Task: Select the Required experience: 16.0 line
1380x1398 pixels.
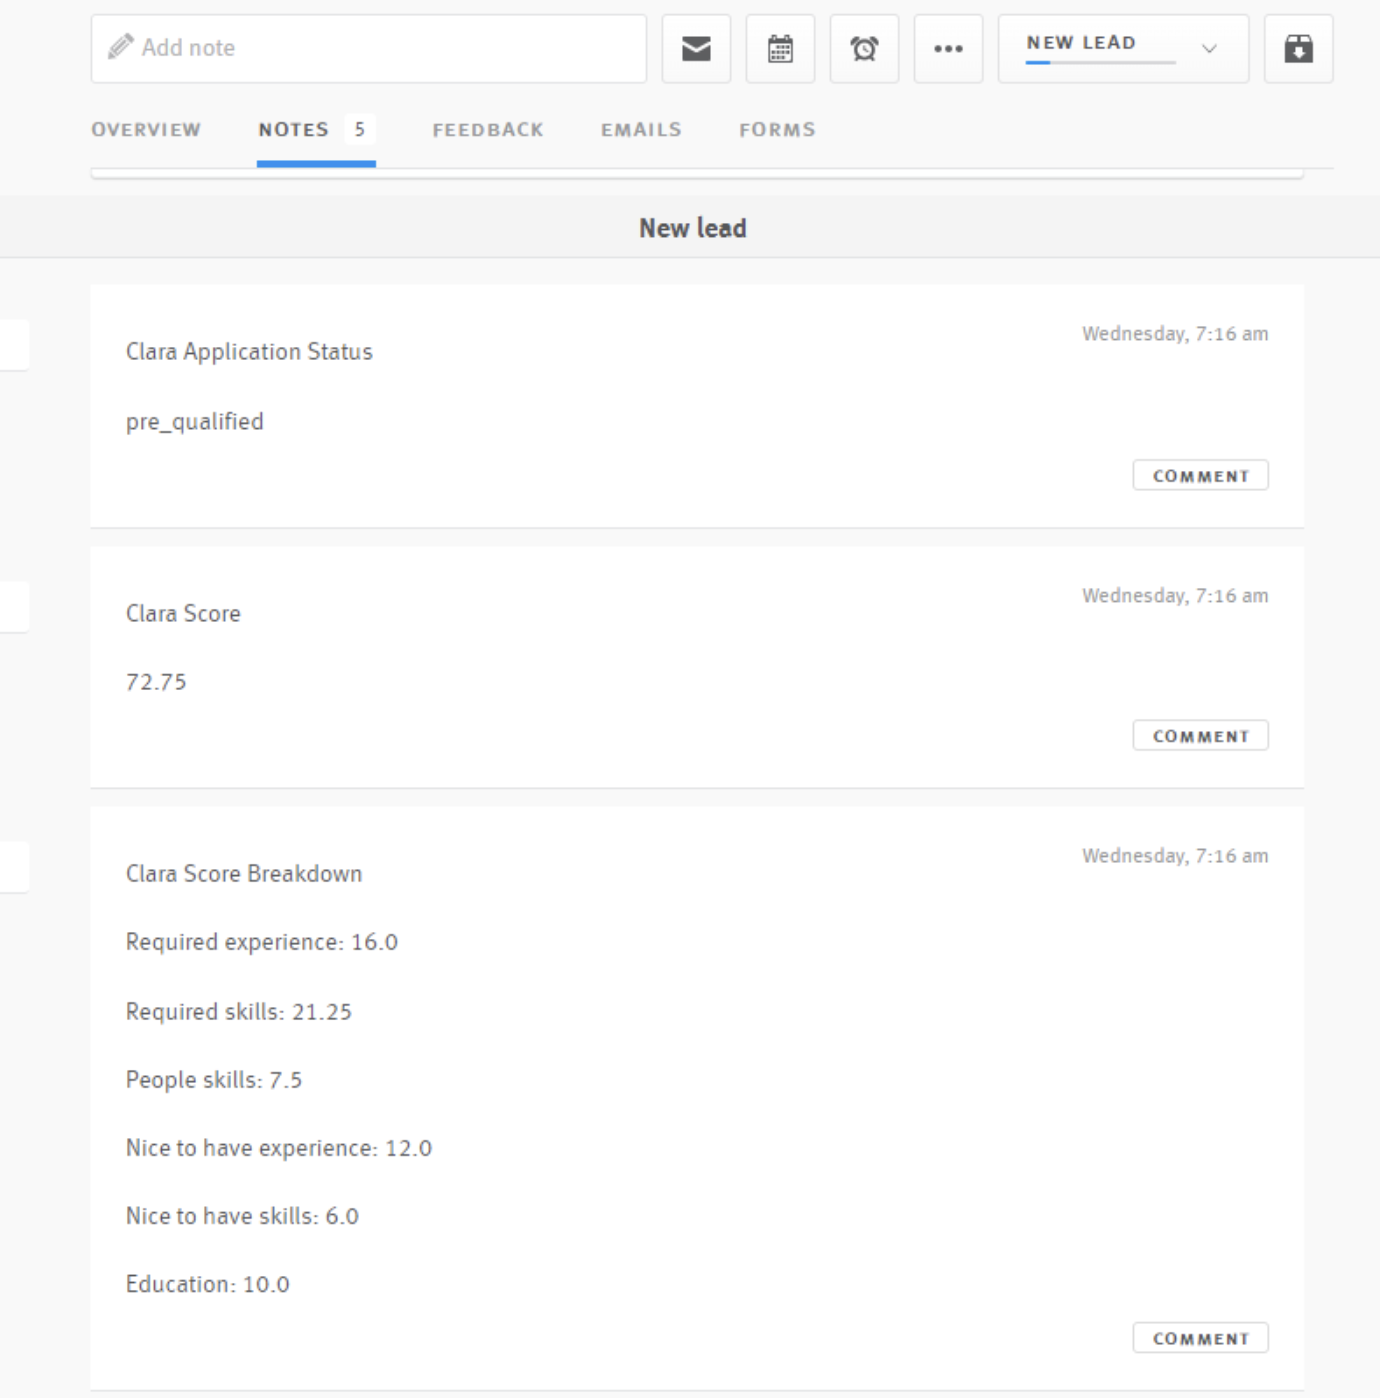Action: 262,942
